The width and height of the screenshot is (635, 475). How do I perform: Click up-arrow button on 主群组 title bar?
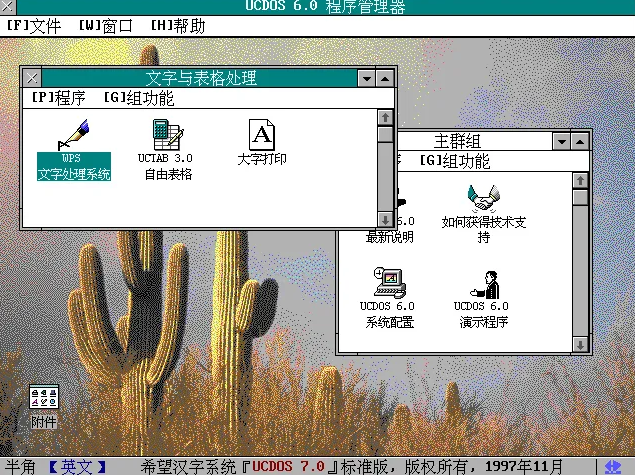click(580, 141)
